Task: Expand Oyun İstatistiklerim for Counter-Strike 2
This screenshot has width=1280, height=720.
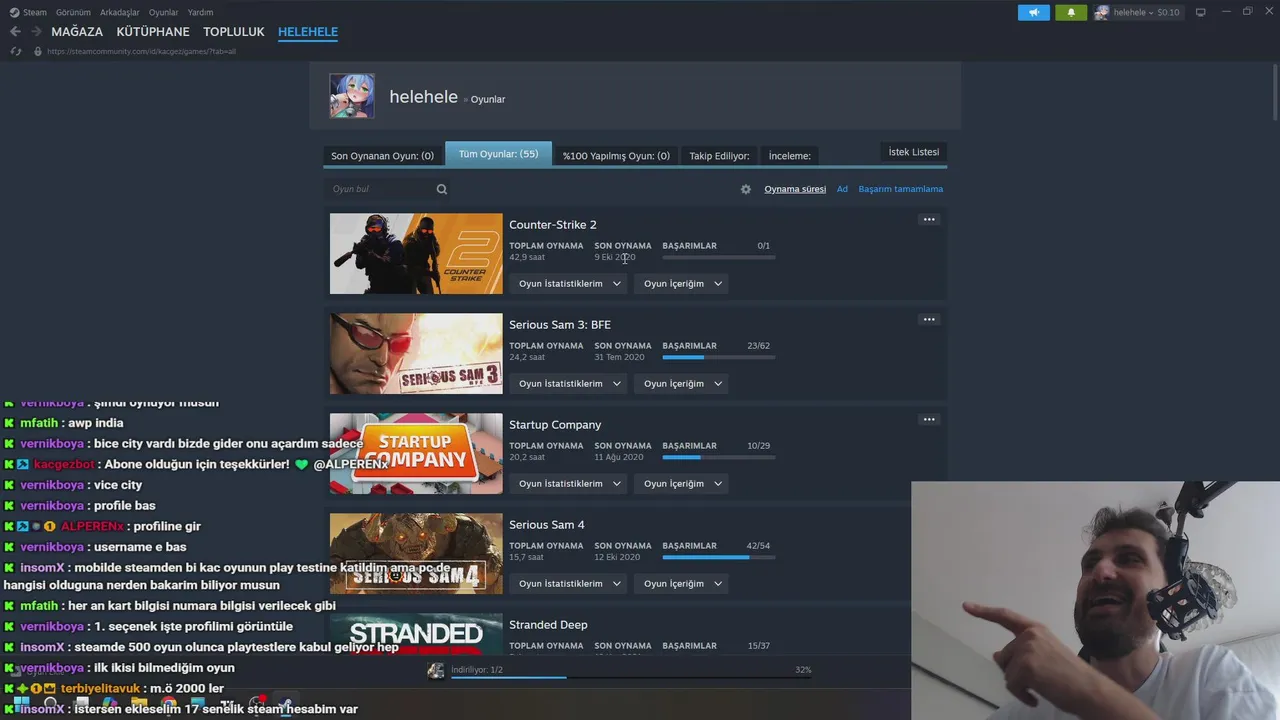Action: 569,284
